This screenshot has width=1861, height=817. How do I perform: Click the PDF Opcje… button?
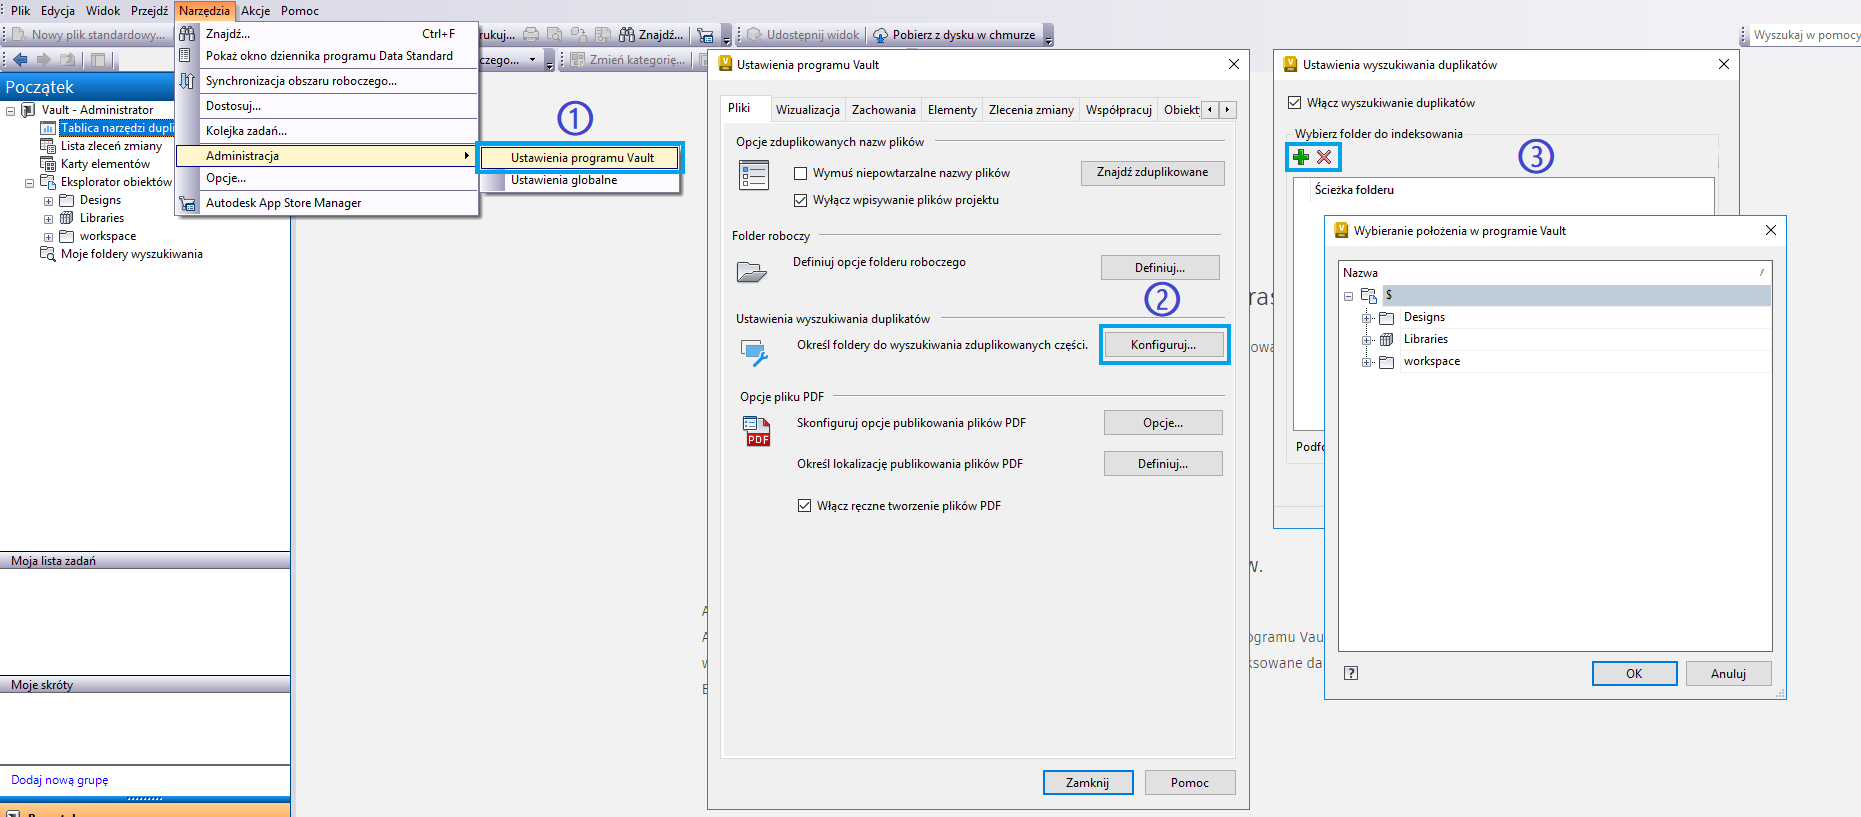tap(1163, 423)
